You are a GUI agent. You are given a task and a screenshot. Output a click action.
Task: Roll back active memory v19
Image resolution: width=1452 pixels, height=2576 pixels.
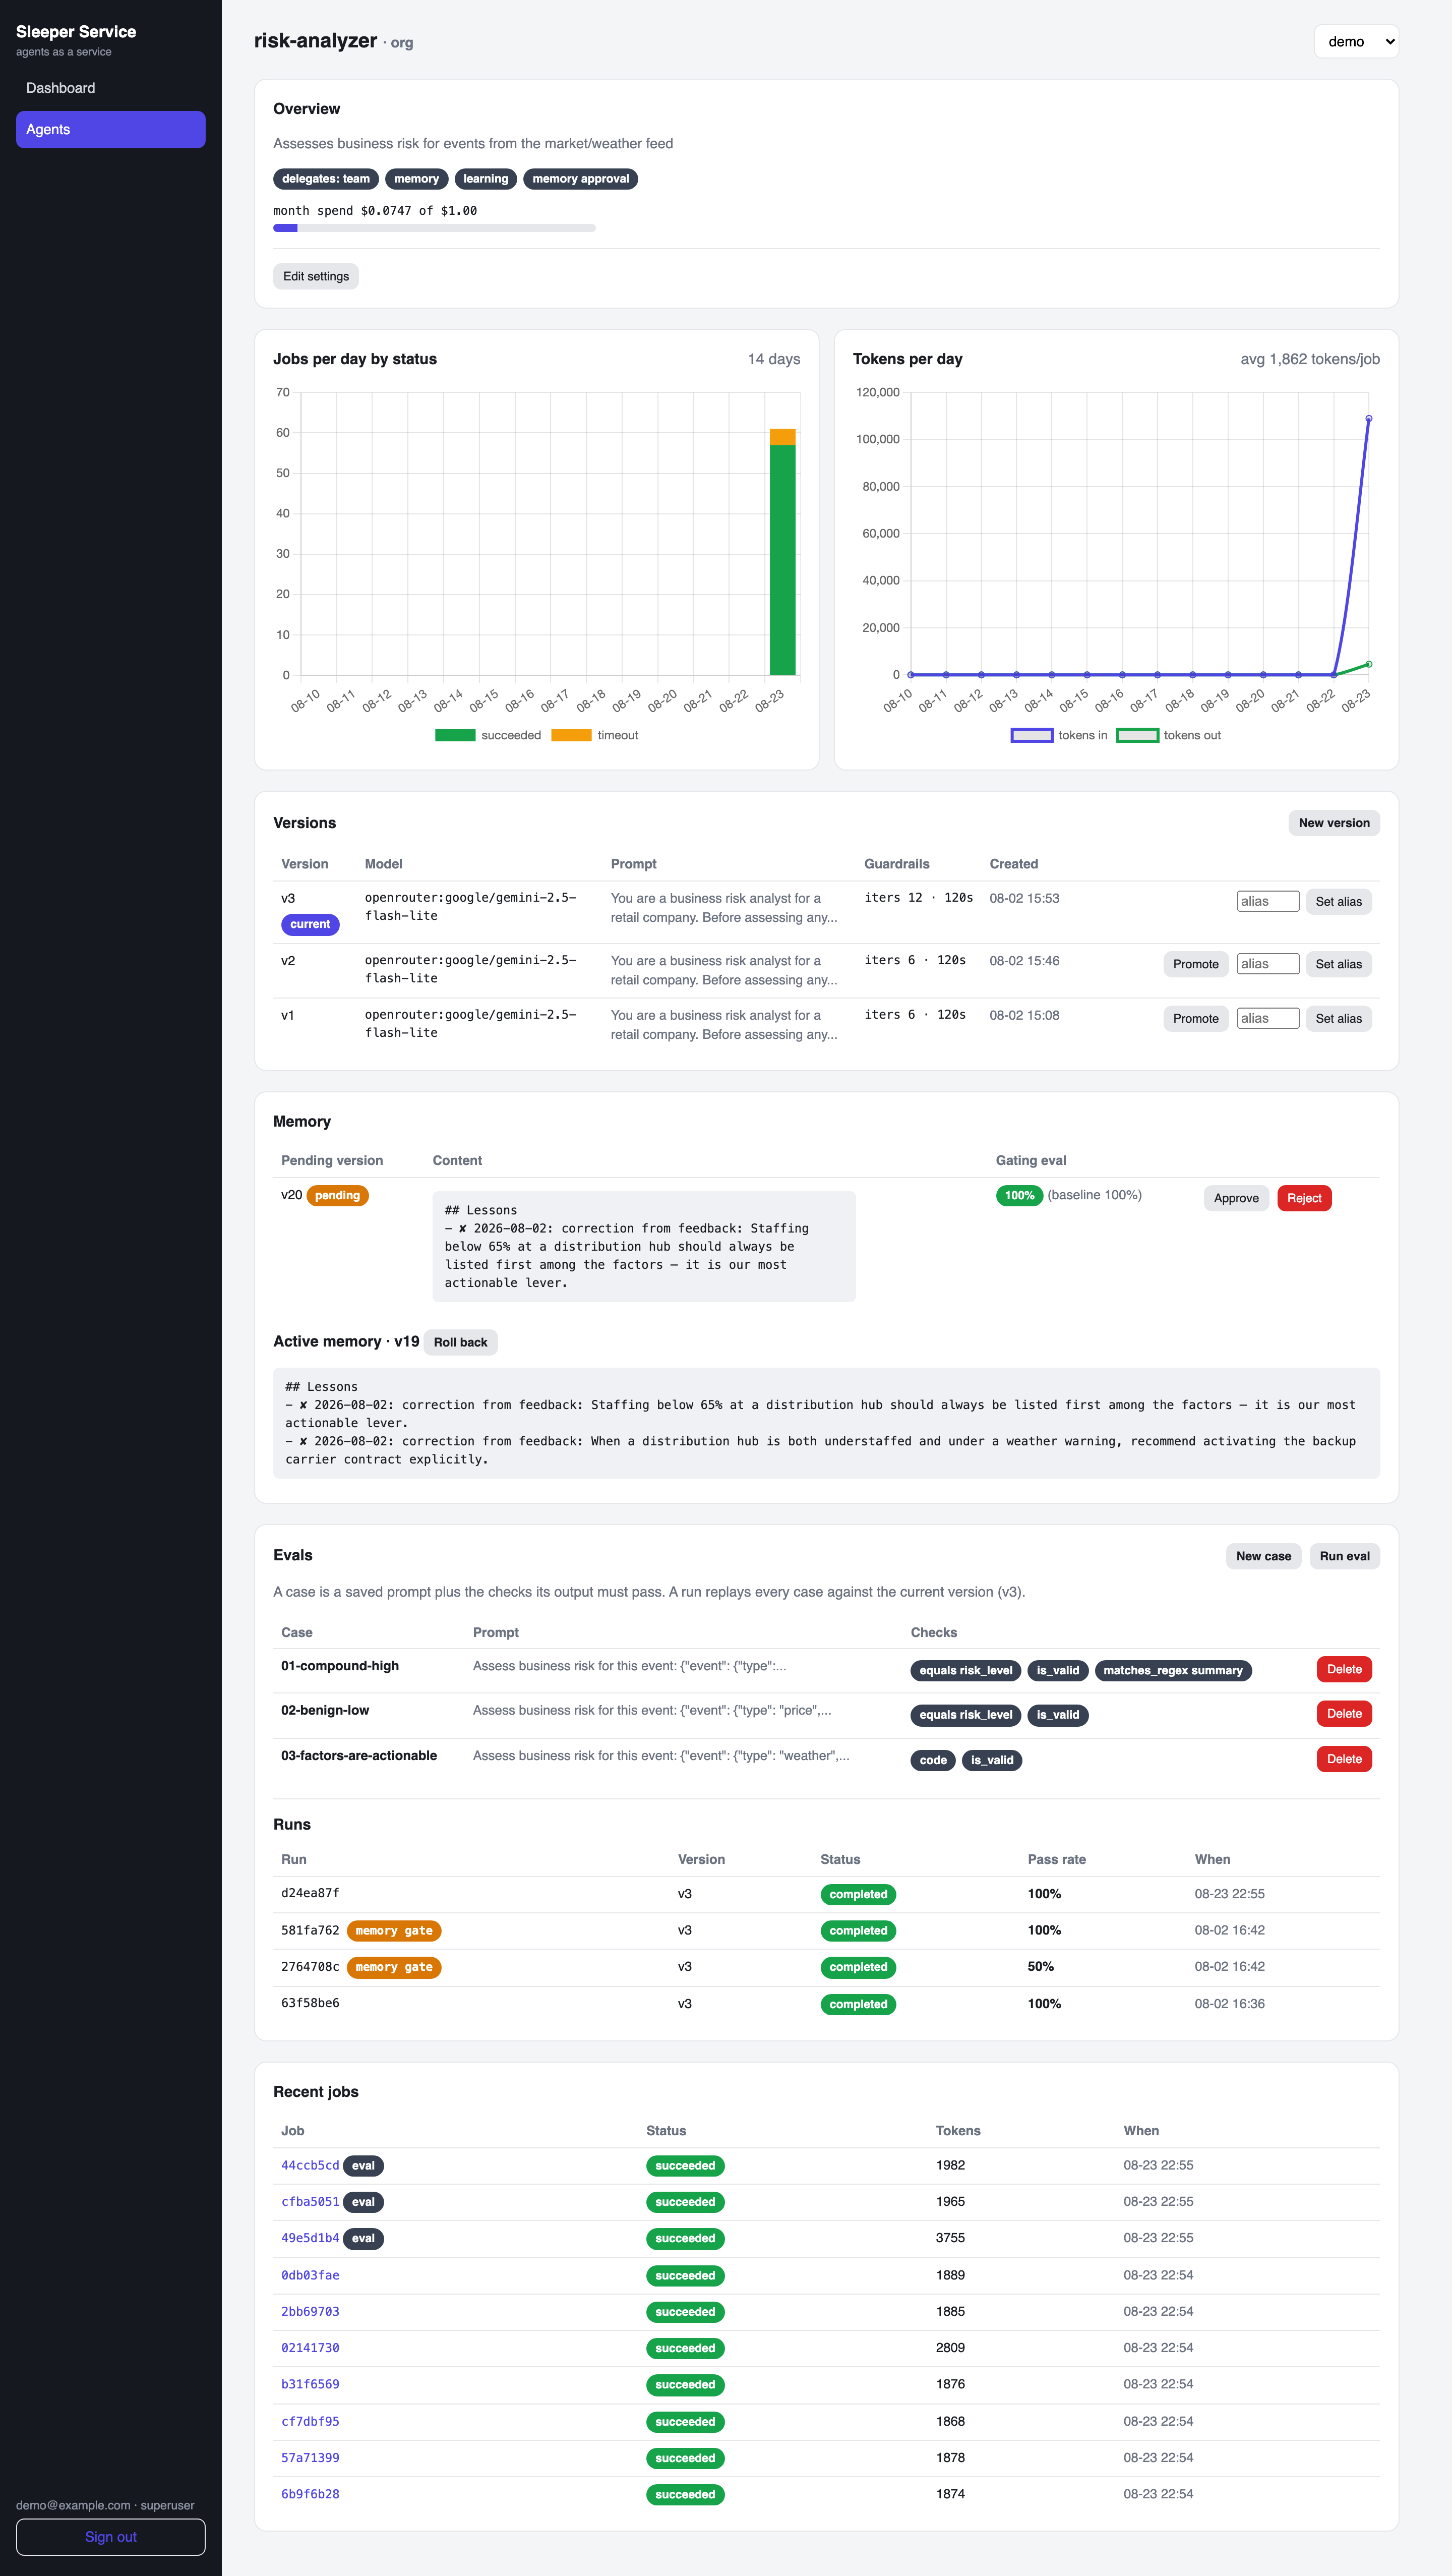(460, 1343)
